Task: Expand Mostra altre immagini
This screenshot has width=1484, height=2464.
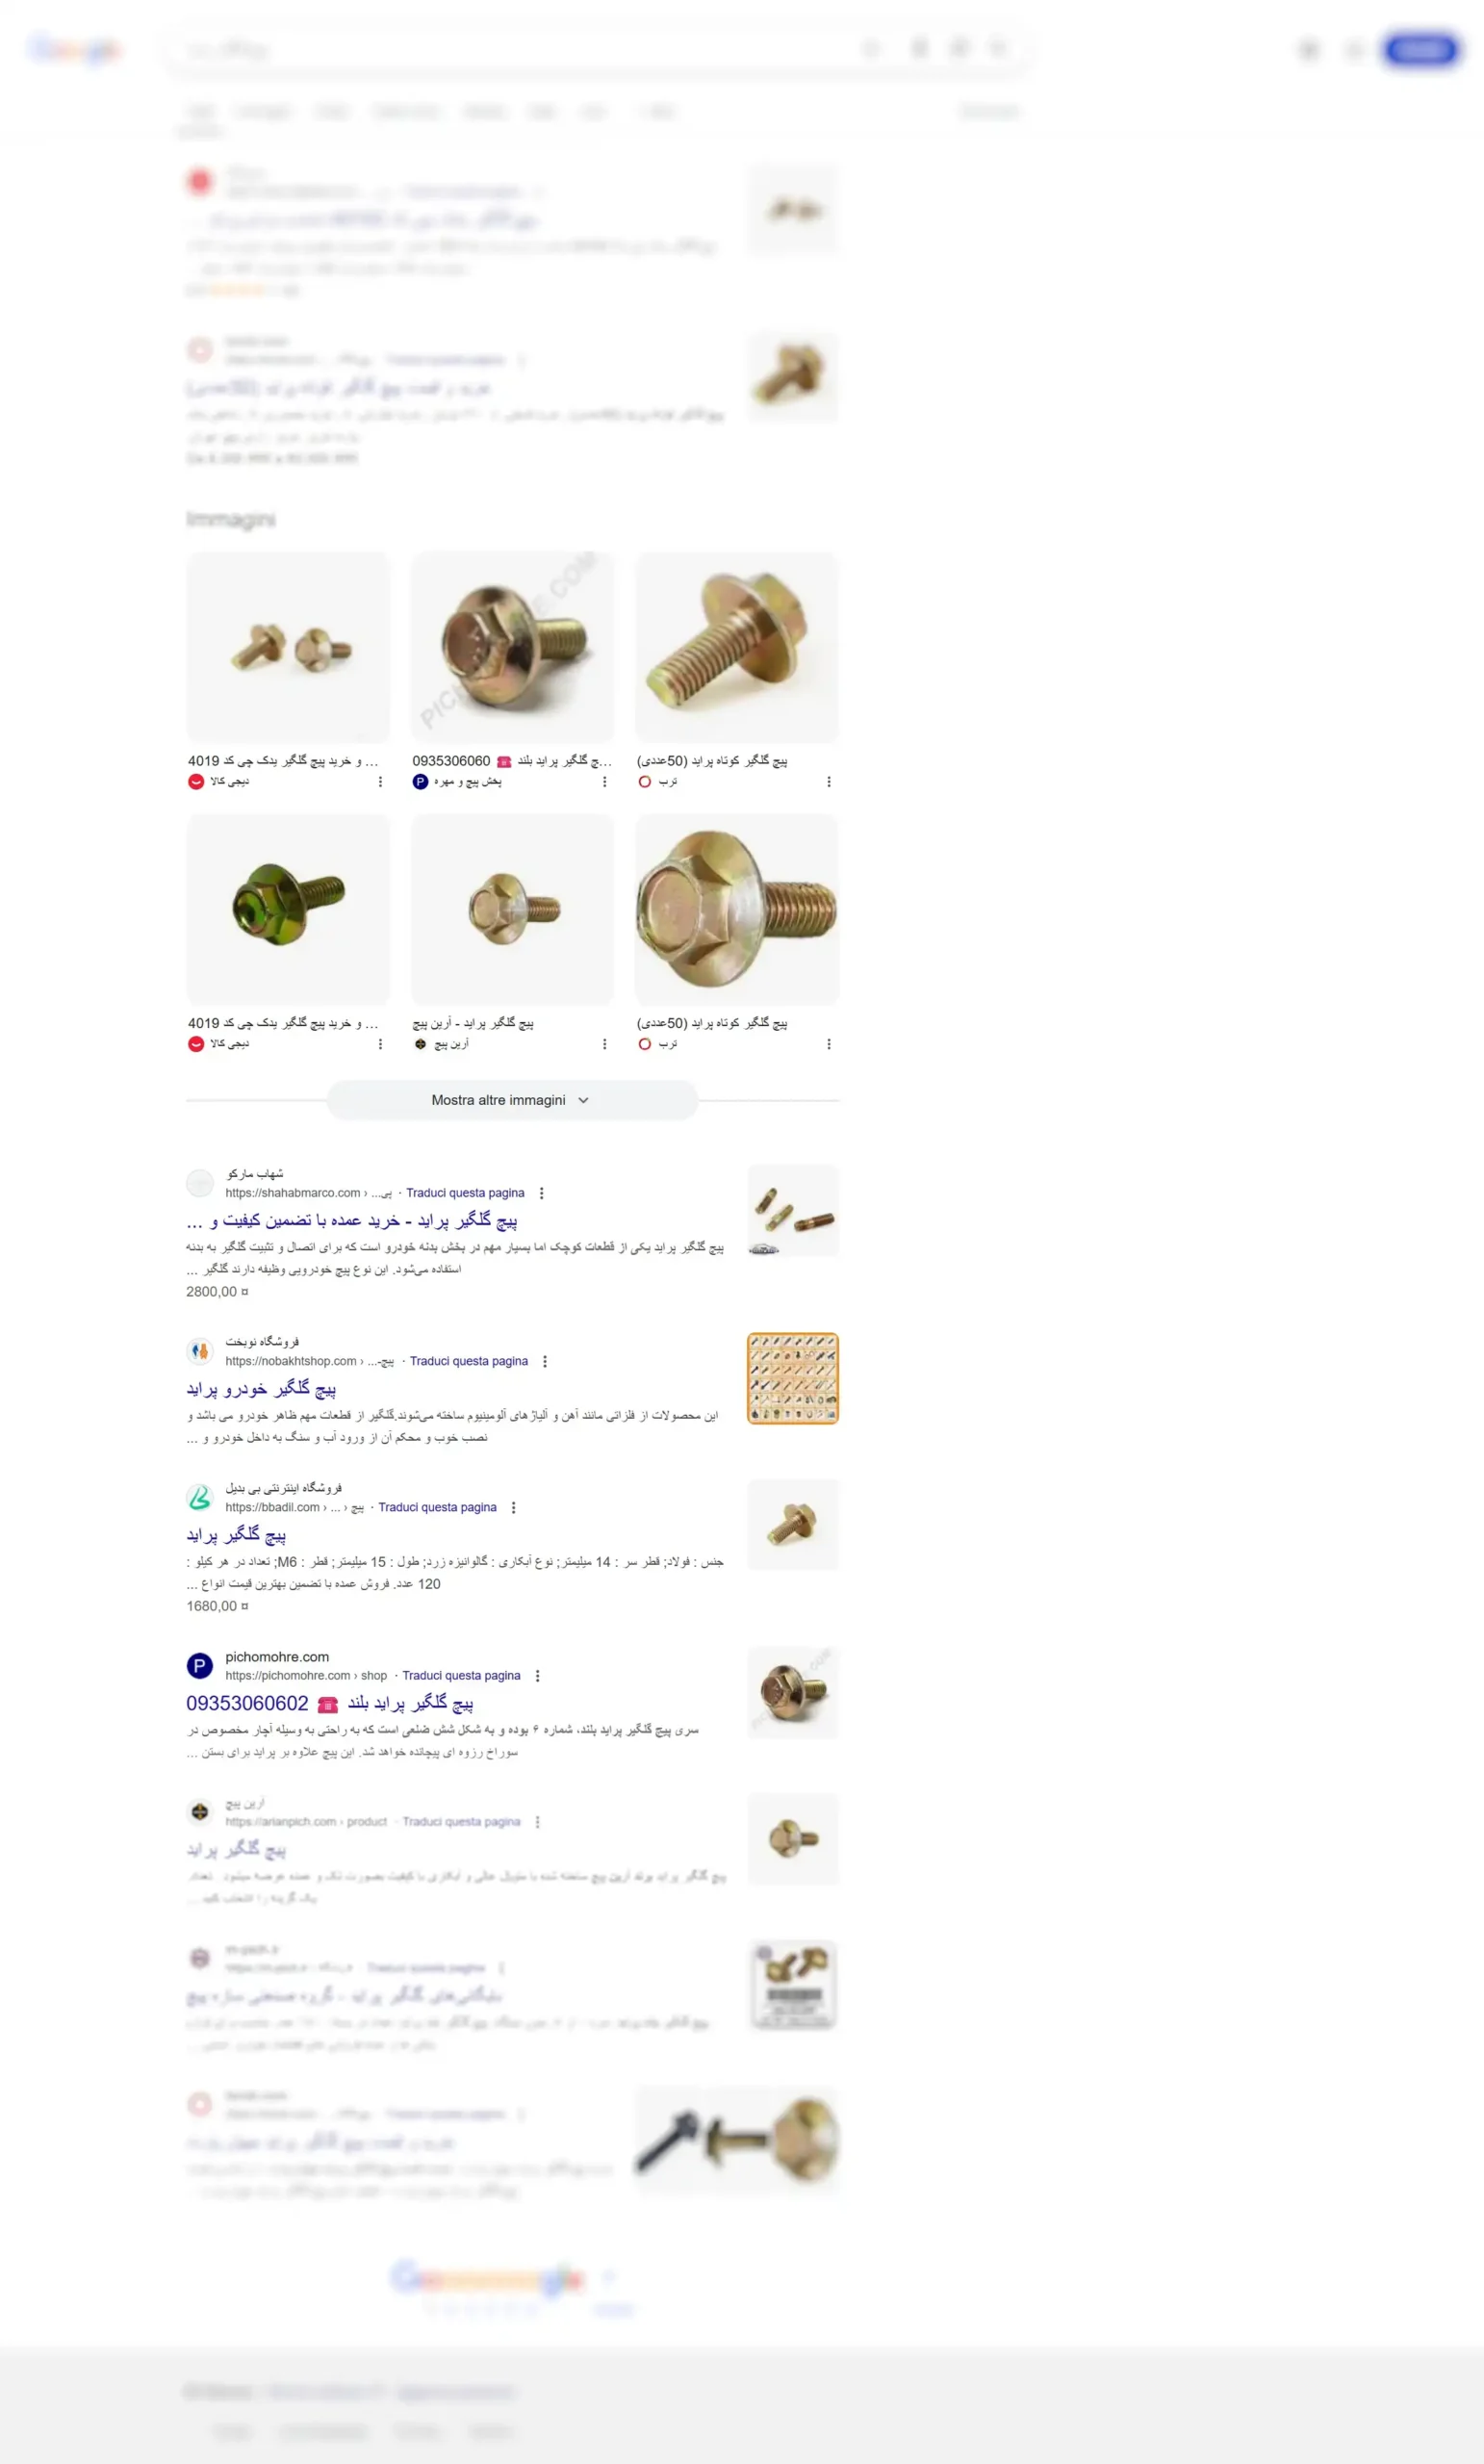Action: tap(512, 1100)
